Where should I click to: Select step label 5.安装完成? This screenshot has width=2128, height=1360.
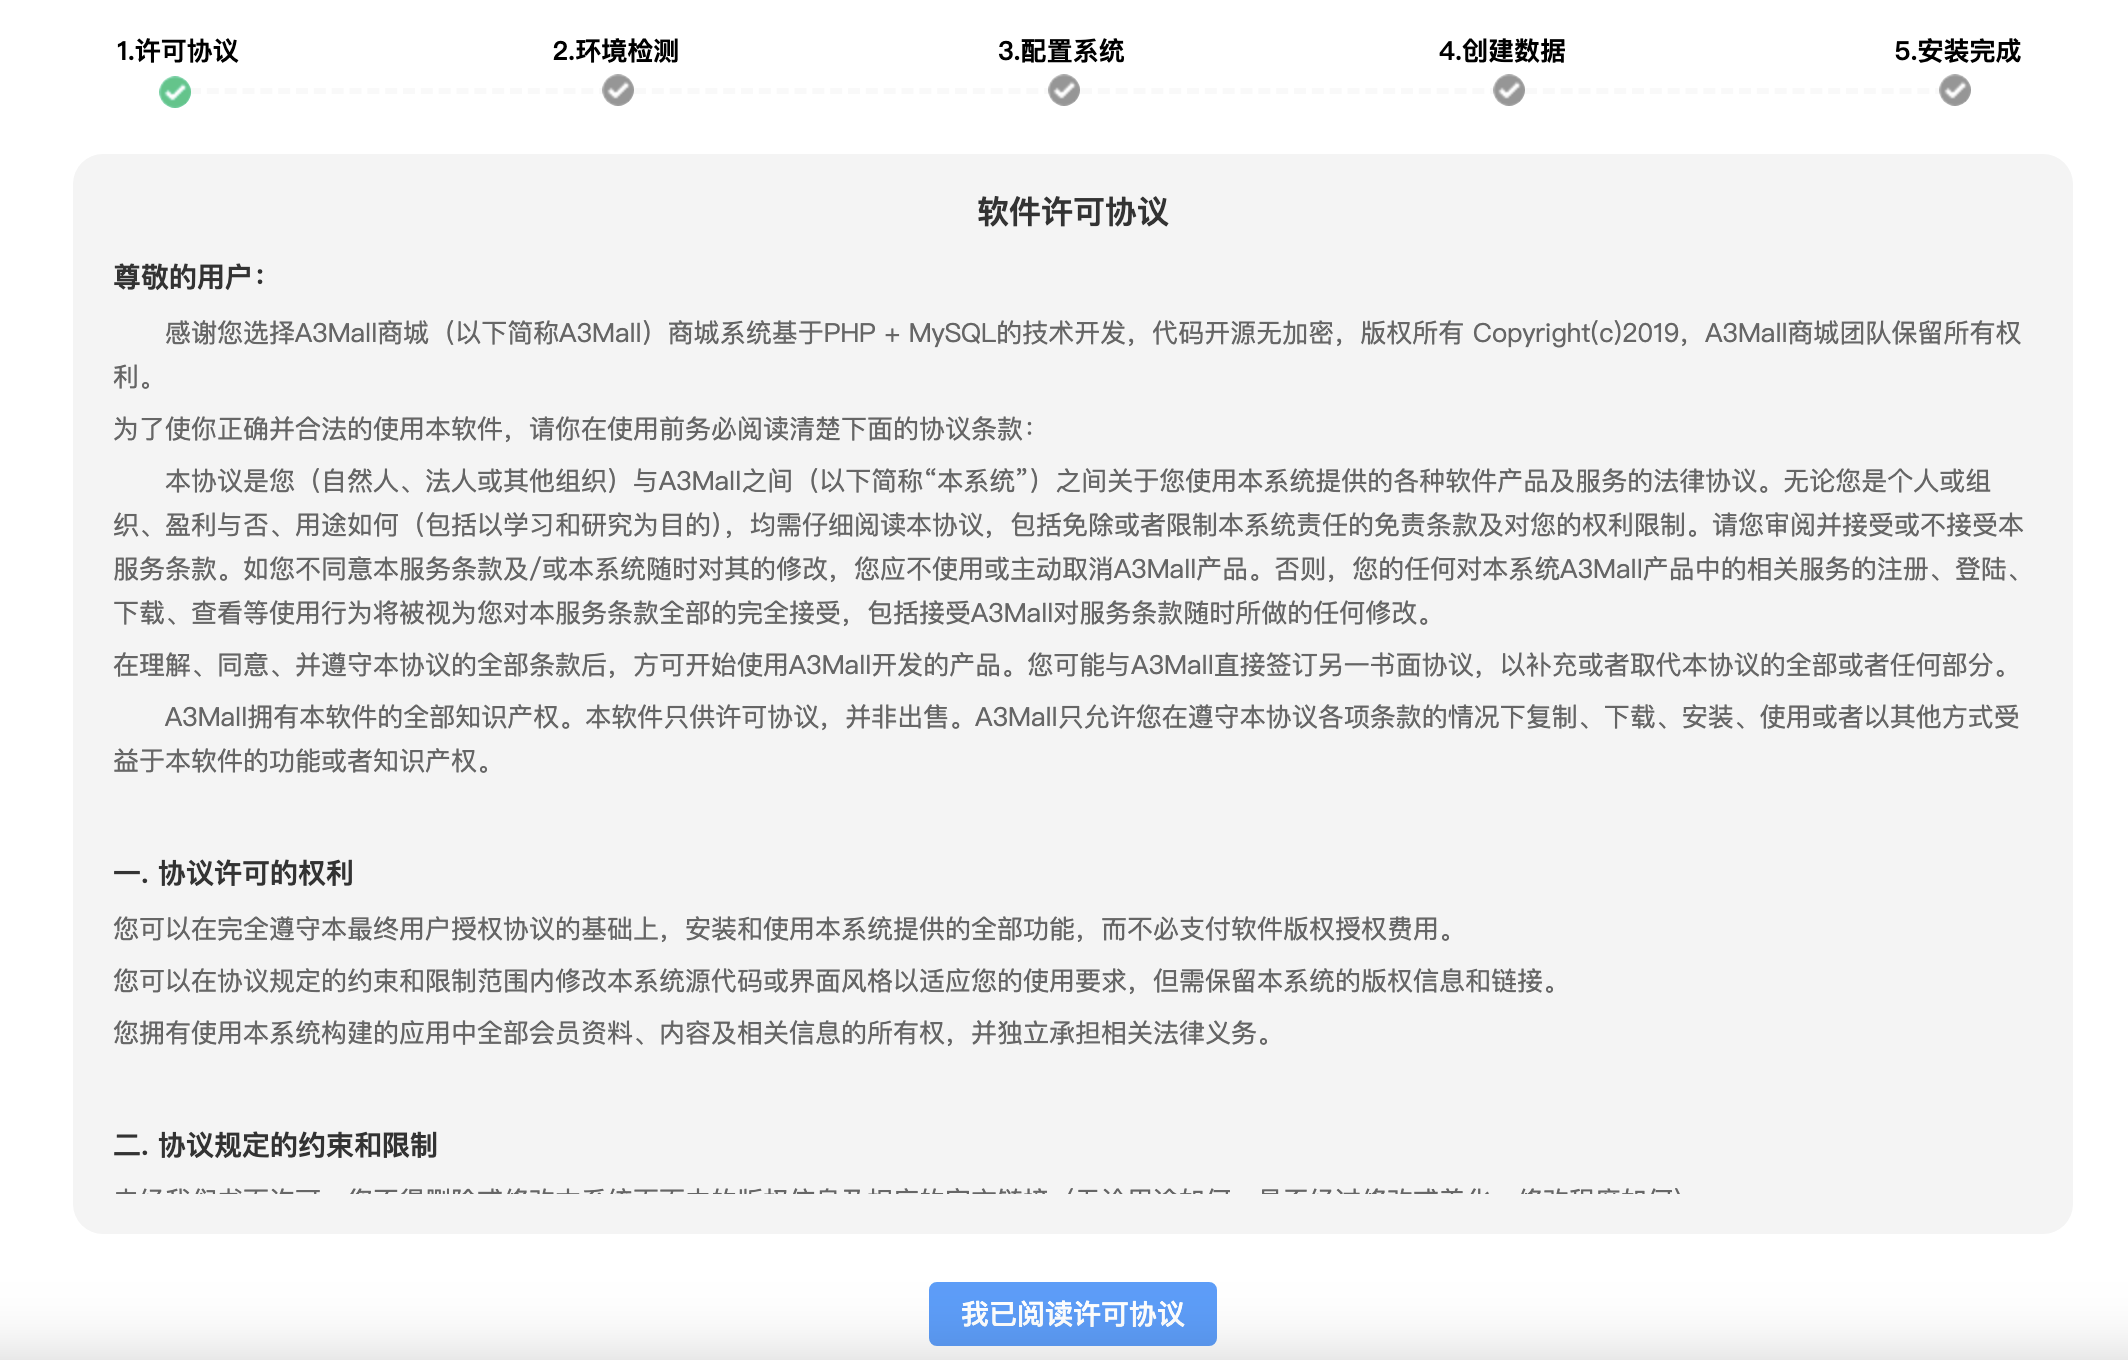(x=1957, y=51)
